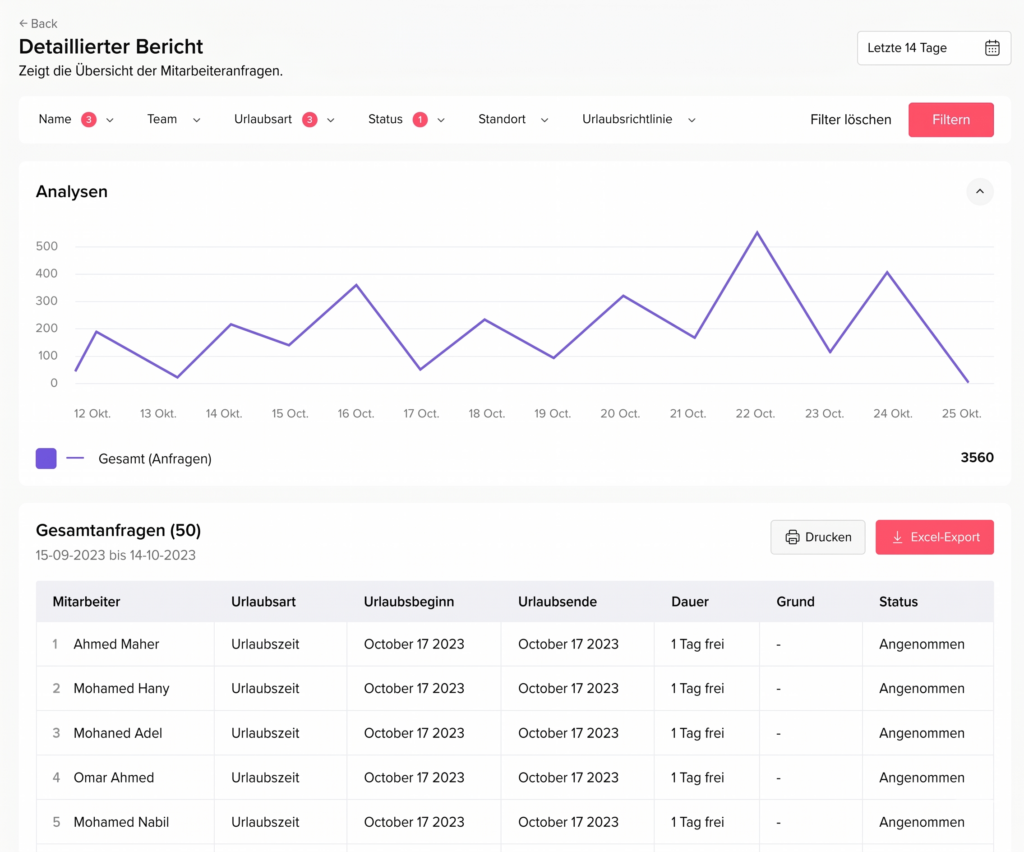This screenshot has width=1024, height=852.
Task: Click Filter löschen to clear filters
Action: coord(850,120)
